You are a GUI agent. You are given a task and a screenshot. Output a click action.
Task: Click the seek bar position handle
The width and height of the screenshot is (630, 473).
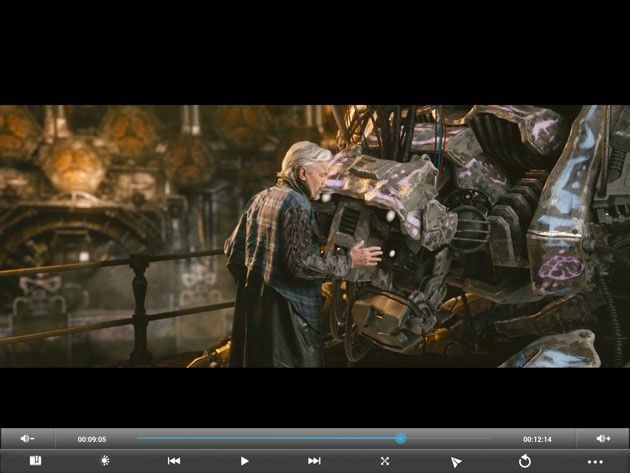coord(400,438)
